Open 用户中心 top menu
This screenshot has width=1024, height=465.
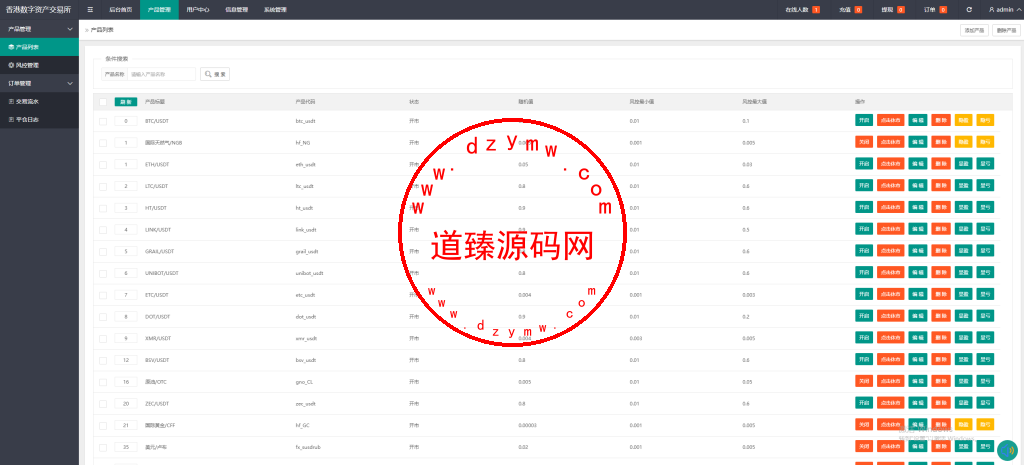point(197,10)
